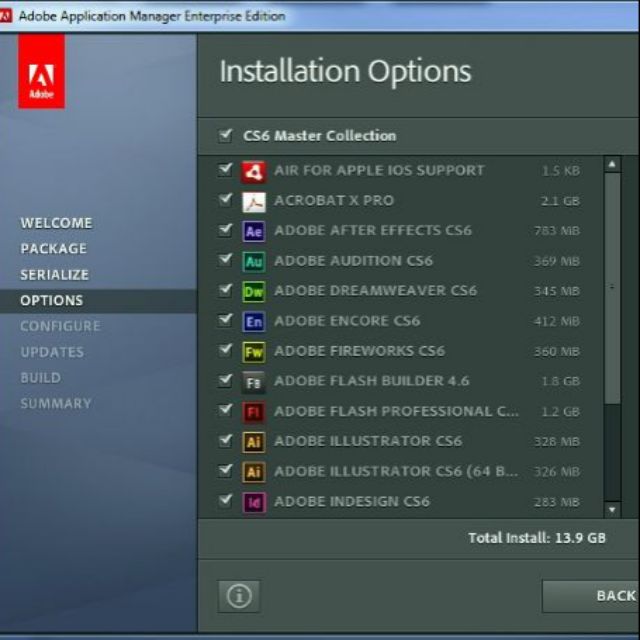Click the Acrobat X Pro icon

coord(253,202)
